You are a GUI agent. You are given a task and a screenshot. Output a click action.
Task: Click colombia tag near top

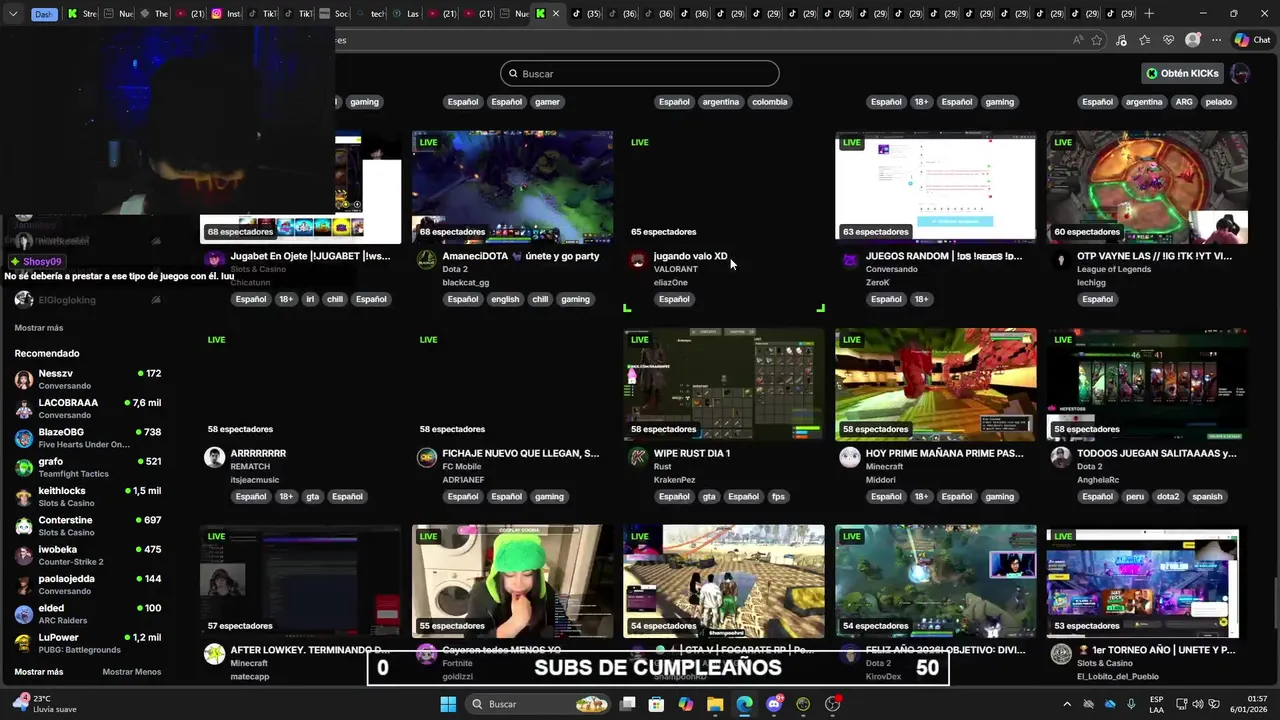pyautogui.click(x=769, y=102)
